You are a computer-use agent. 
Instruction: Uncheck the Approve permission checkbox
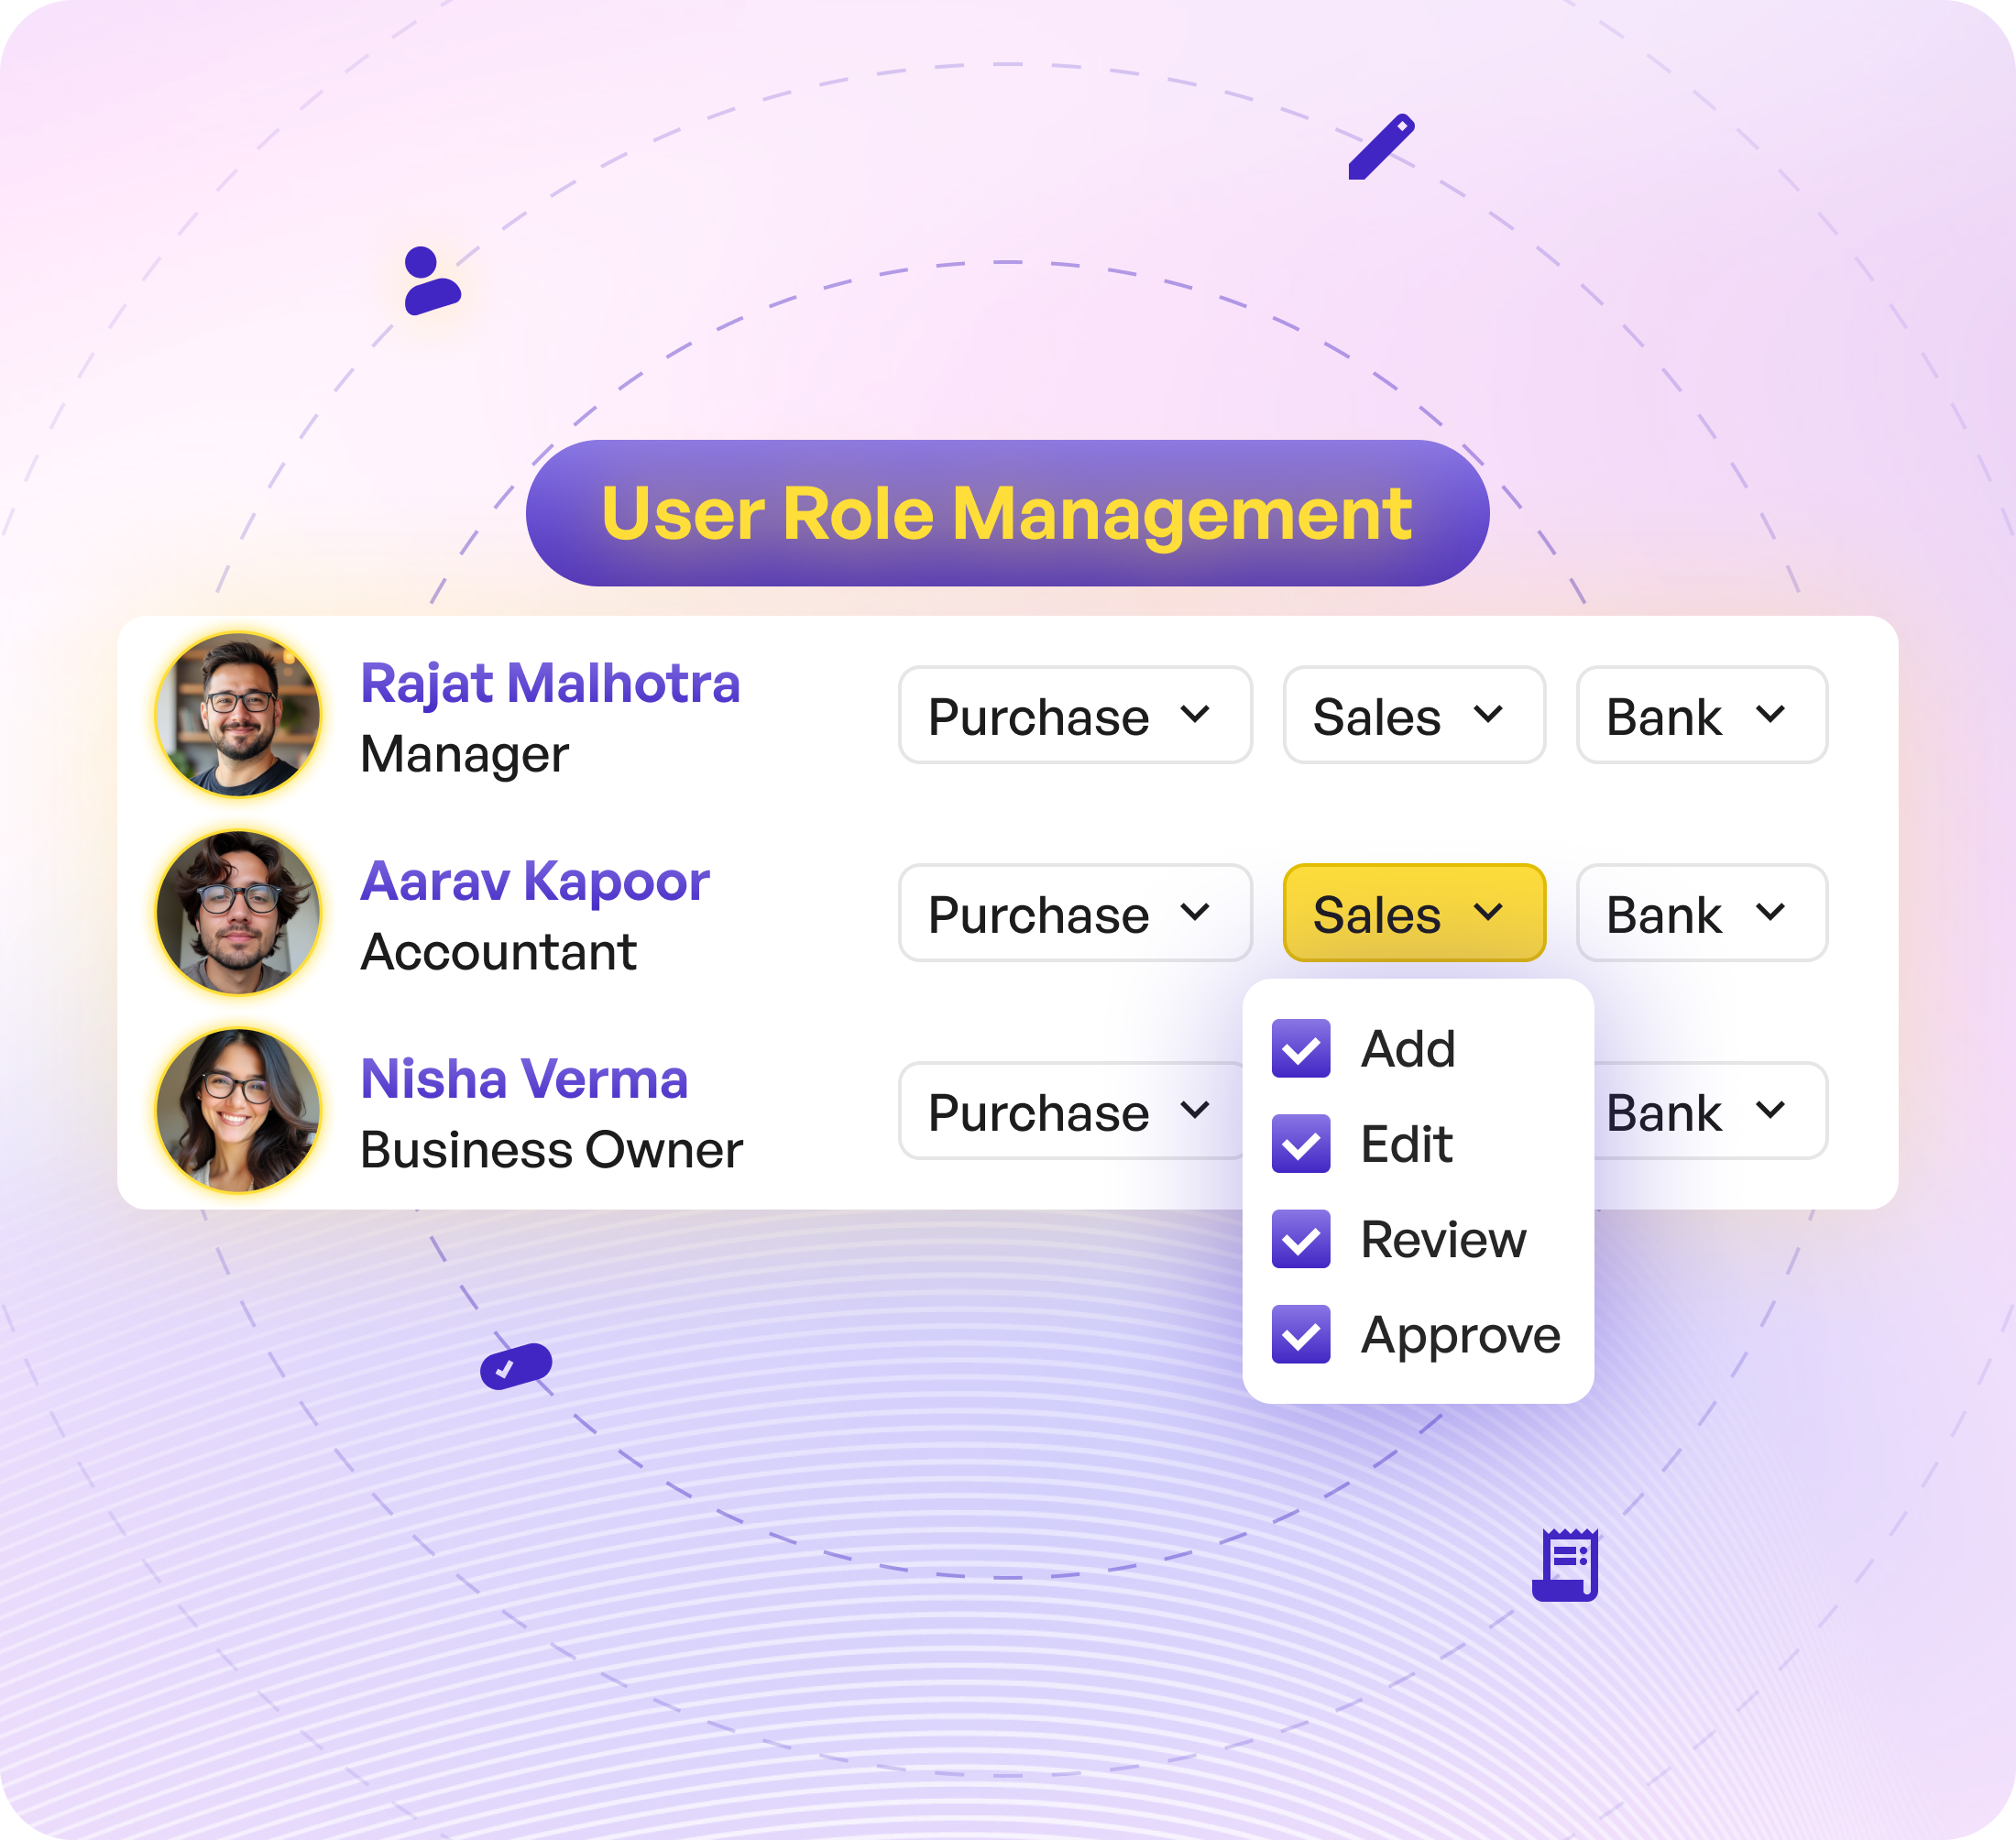pos(1301,1335)
